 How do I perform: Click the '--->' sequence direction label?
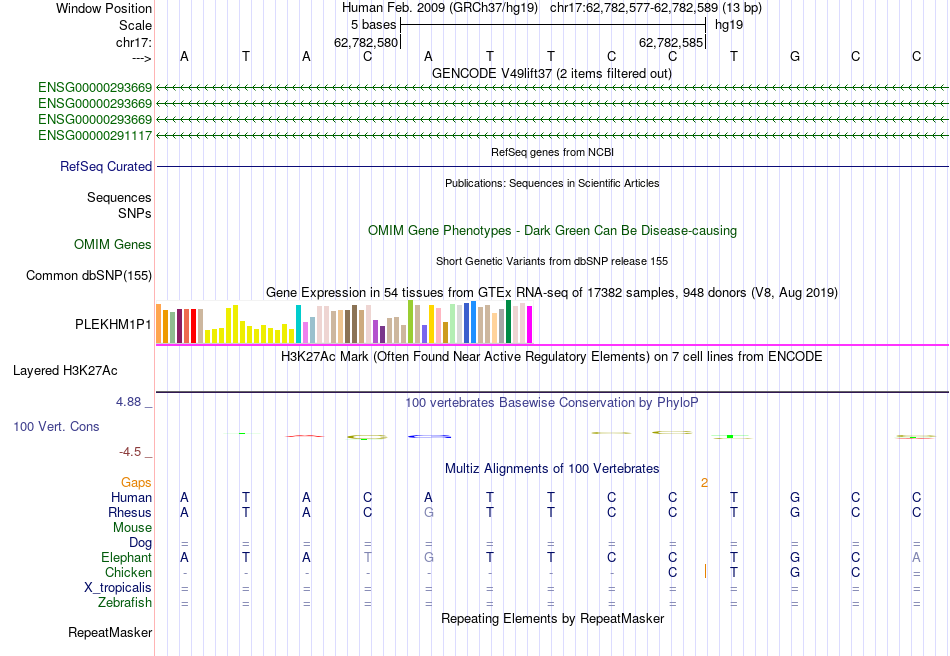coord(141,58)
